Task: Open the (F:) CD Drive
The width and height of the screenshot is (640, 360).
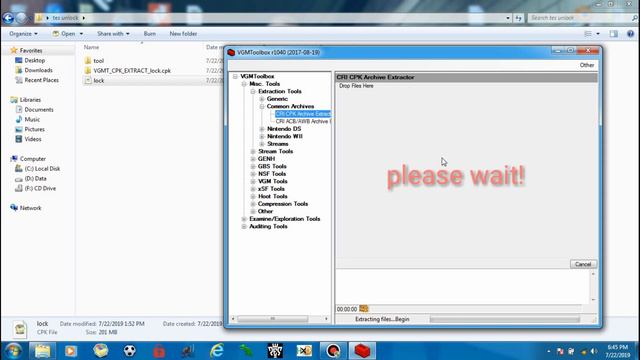Action: coord(40,188)
